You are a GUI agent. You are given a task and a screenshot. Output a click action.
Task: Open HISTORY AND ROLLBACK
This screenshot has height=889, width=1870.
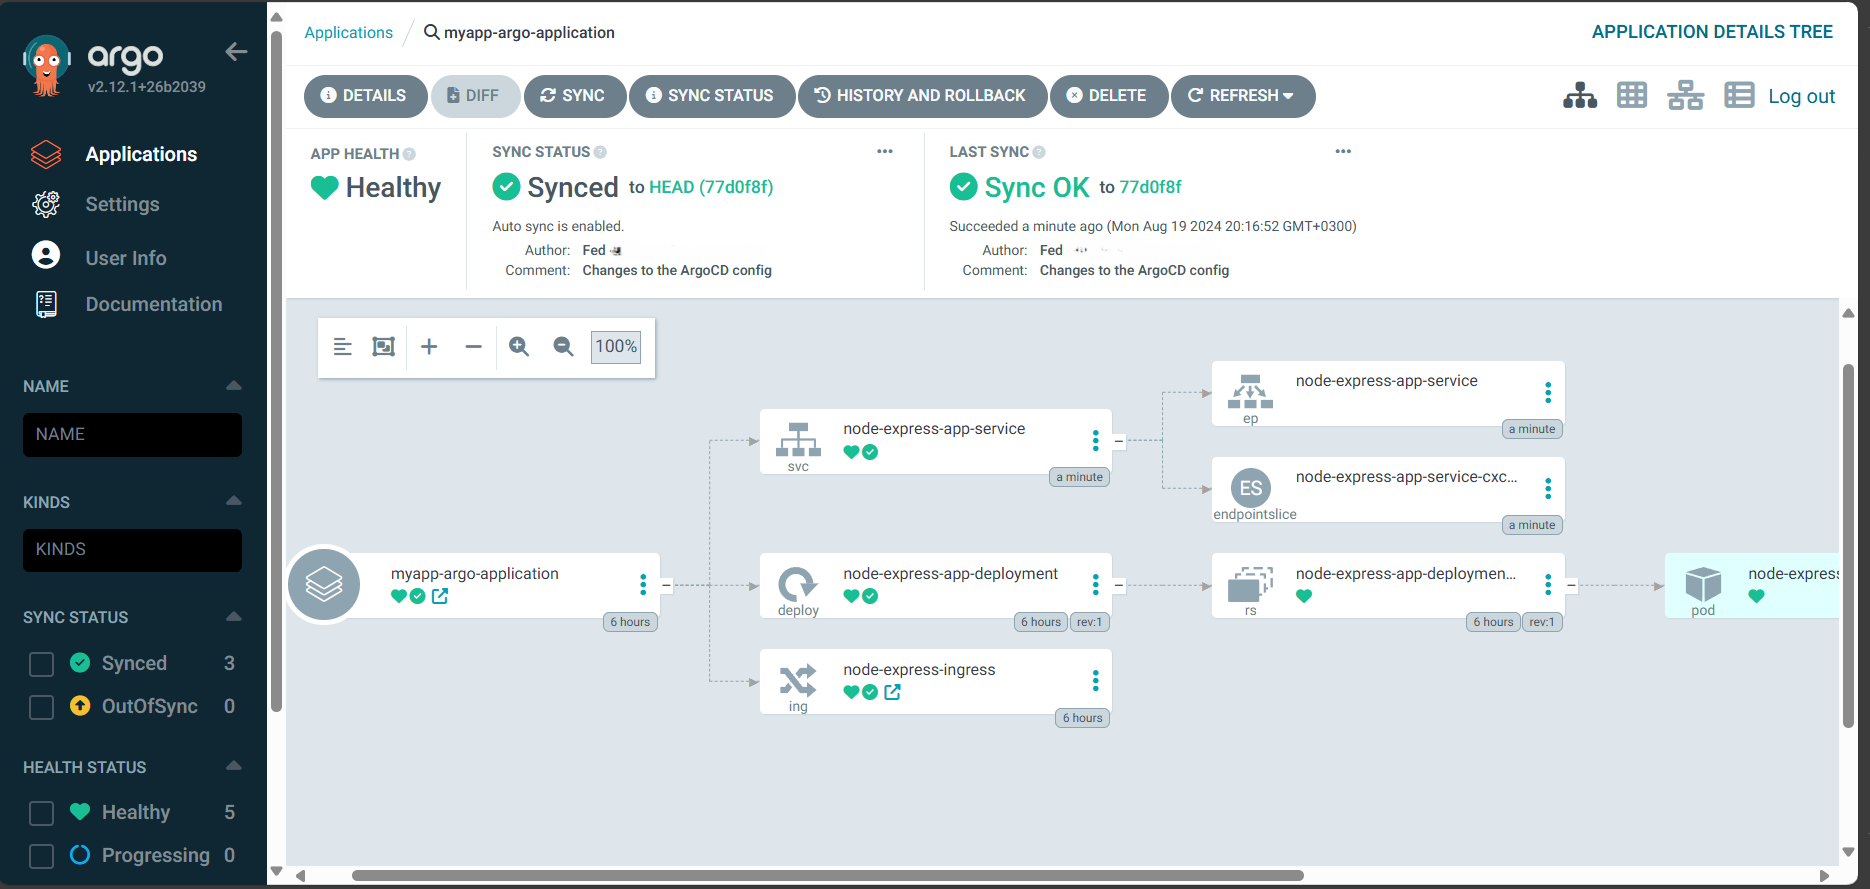click(x=921, y=96)
